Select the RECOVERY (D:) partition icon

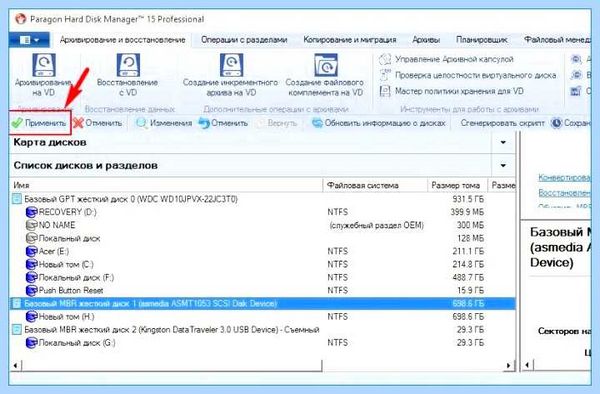(31, 212)
